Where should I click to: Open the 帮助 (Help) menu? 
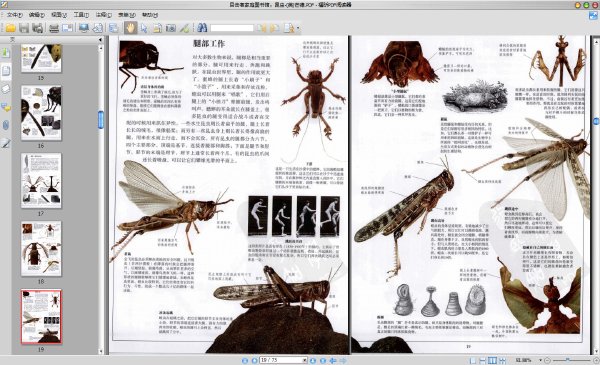[x=150, y=15]
